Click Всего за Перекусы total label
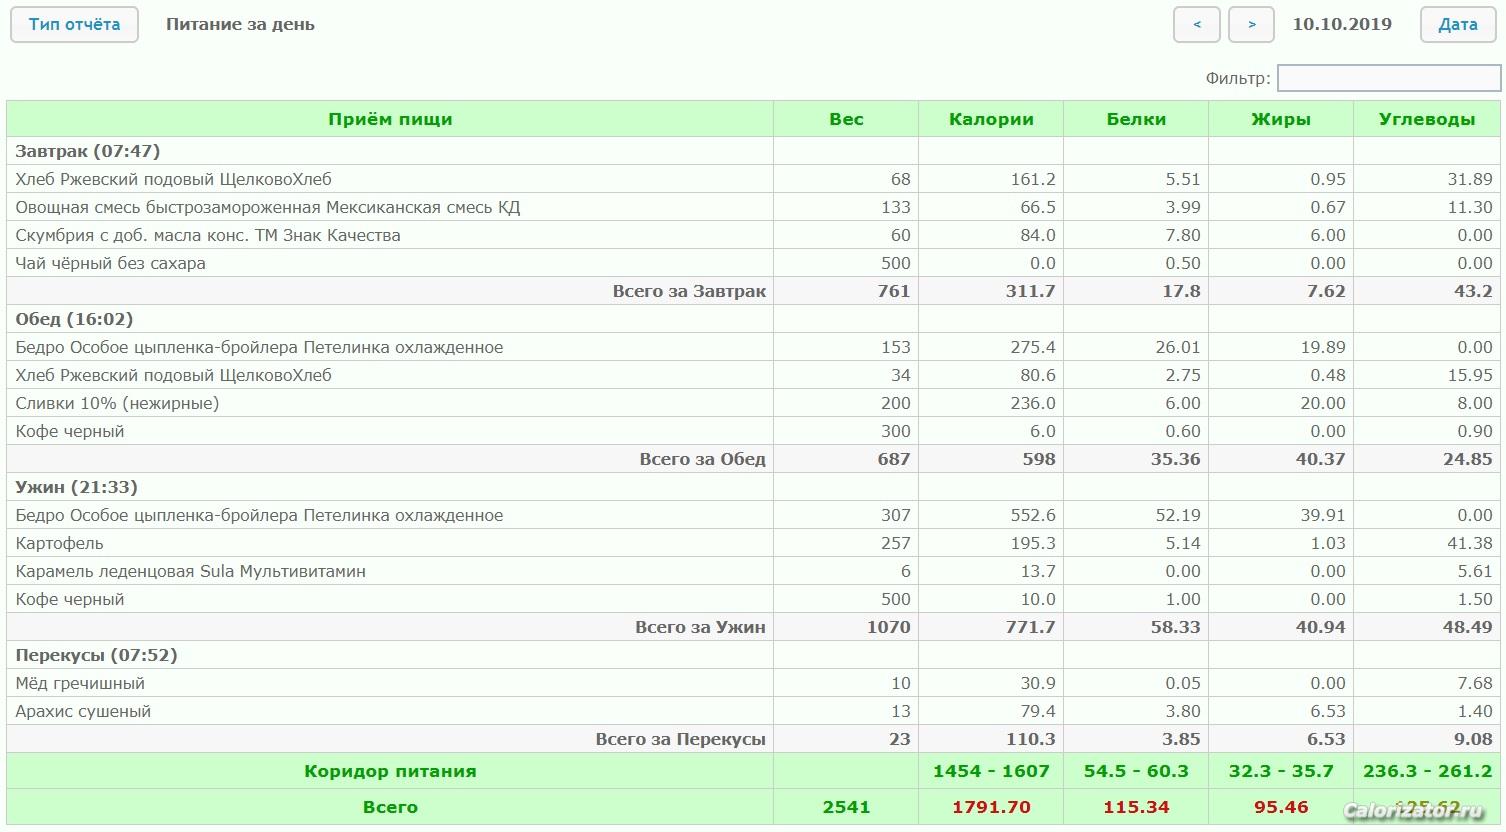This screenshot has width=1506, height=832. coord(680,739)
